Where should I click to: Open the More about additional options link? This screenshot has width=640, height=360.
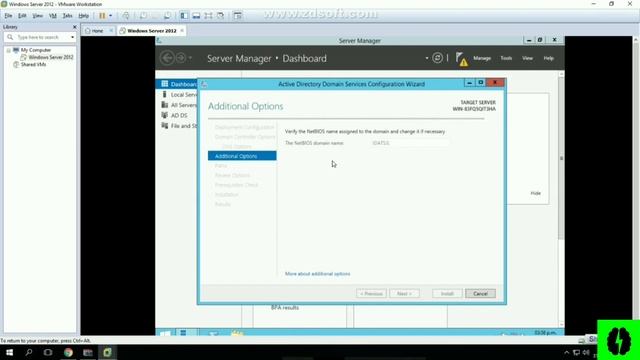click(x=318, y=274)
